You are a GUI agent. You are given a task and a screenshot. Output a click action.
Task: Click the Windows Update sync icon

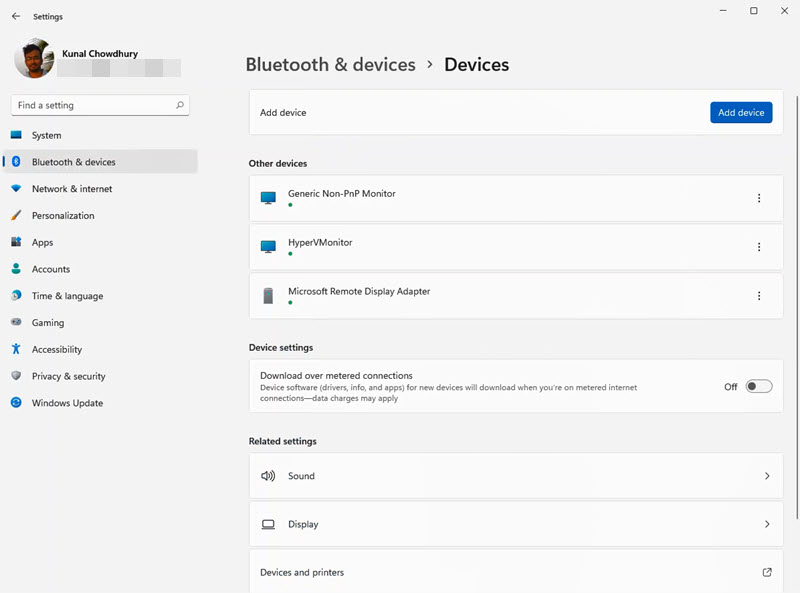coord(16,402)
